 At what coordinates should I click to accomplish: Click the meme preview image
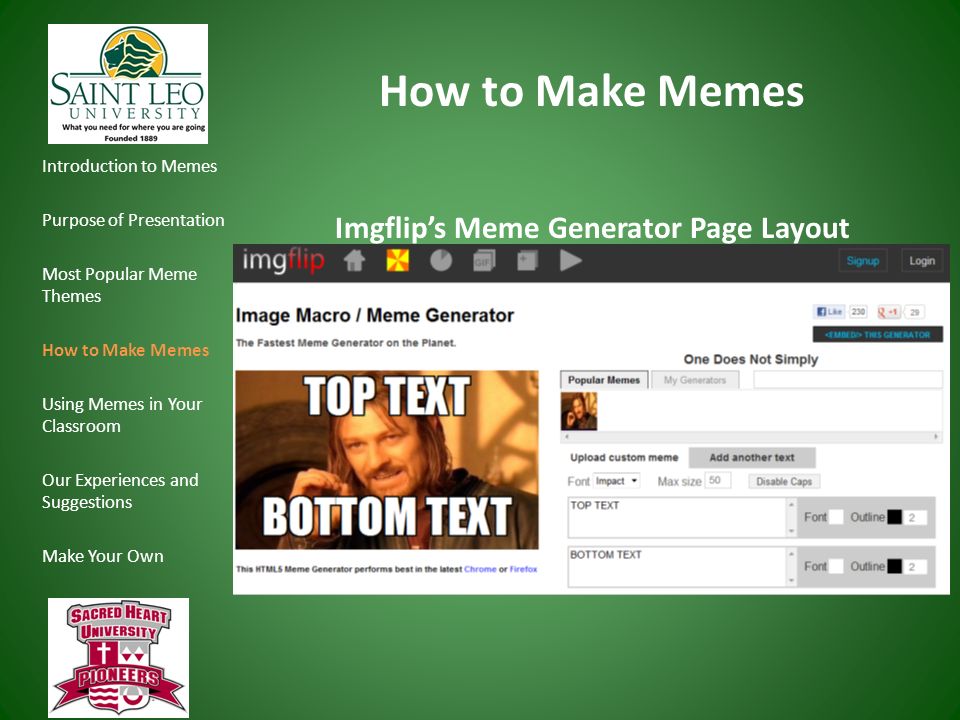(x=387, y=460)
